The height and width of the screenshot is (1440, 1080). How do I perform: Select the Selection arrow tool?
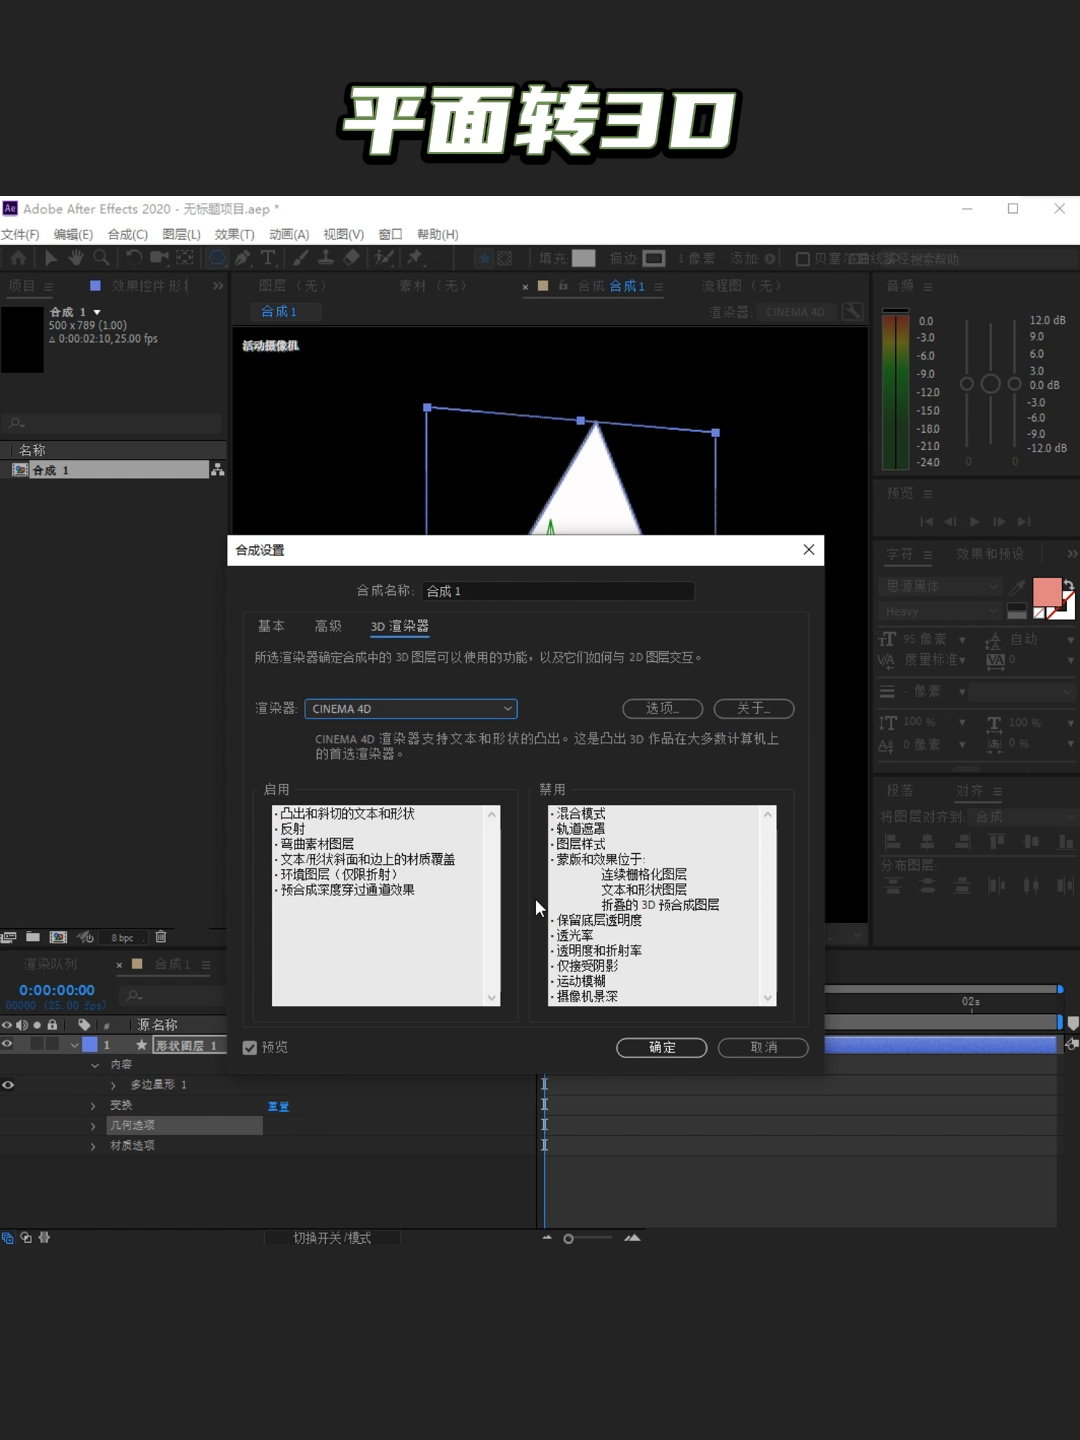coord(51,258)
